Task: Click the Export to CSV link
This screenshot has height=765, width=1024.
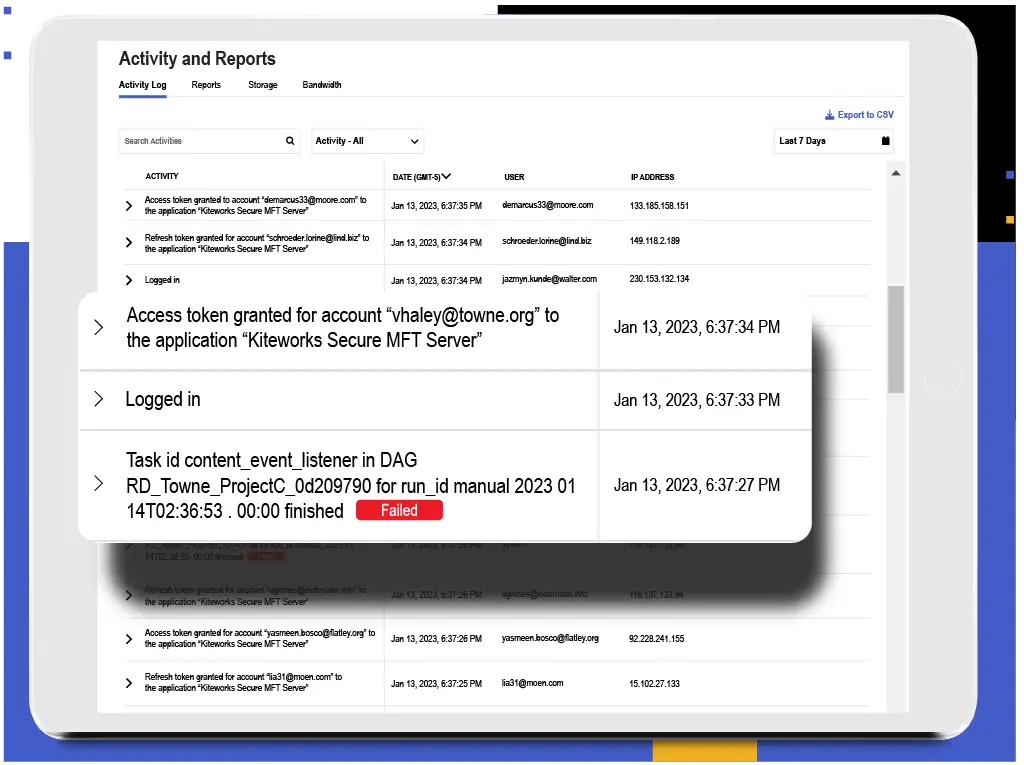Action: click(x=859, y=115)
